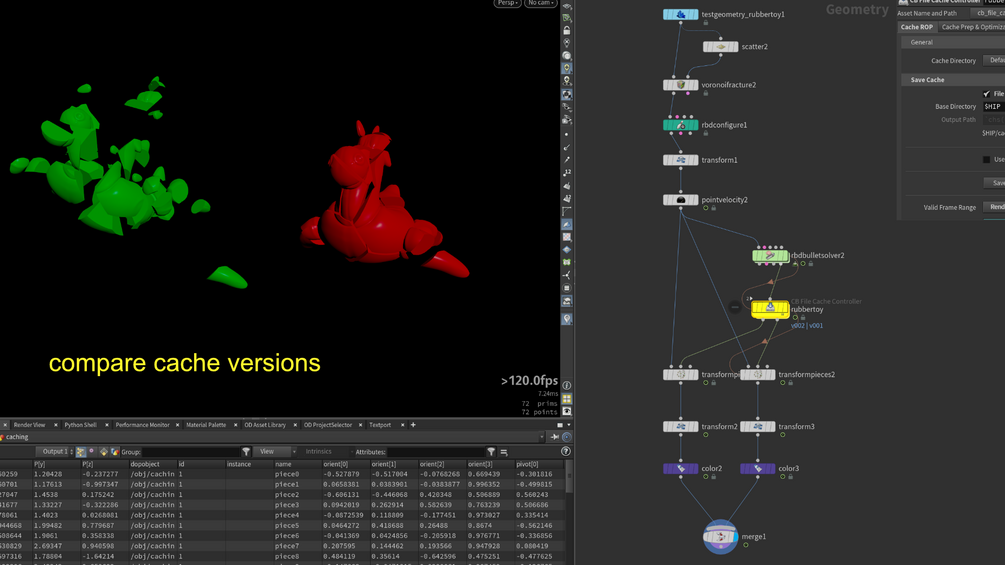Image resolution: width=1005 pixels, height=565 pixels.
Task: Open Cache Directory Default dropdown
Action: [994, 60]
